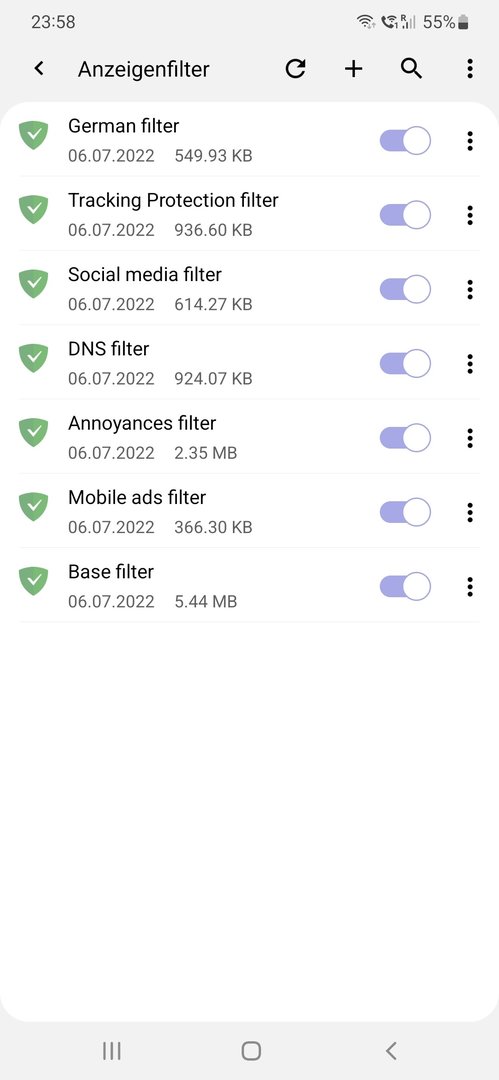Toggle the Mobile ads filter
This screenshot has width=499, height=1080.
point(405,512)
